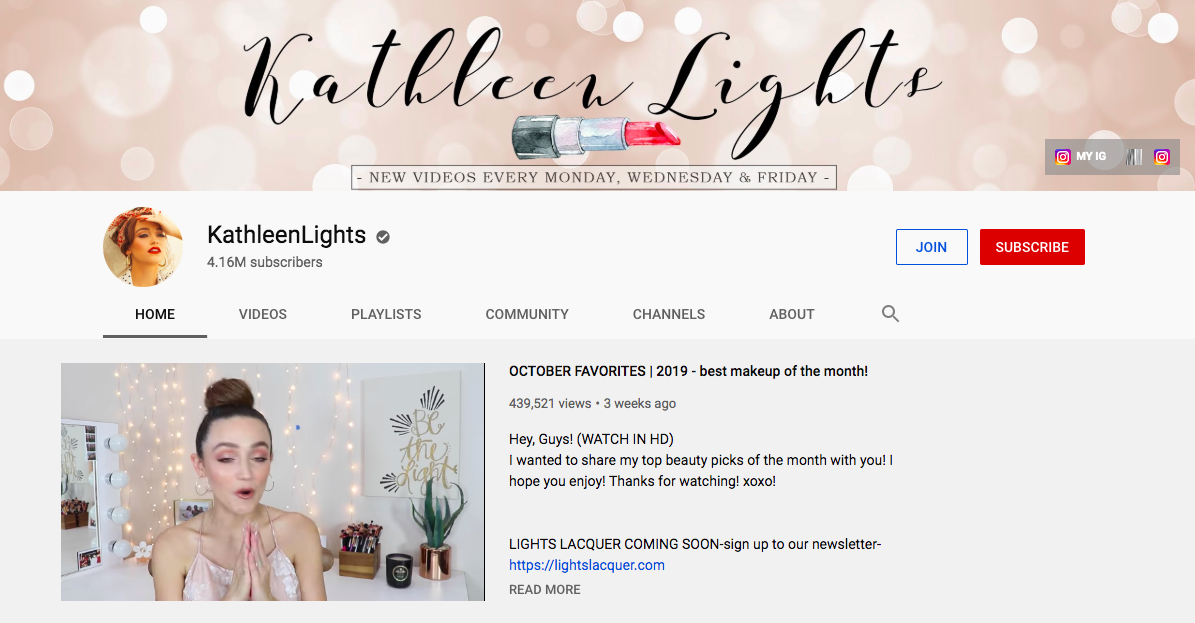Switch to the VIDEOS tab
The width and height of the screenshot is (1195, 623).
[263, 314]
